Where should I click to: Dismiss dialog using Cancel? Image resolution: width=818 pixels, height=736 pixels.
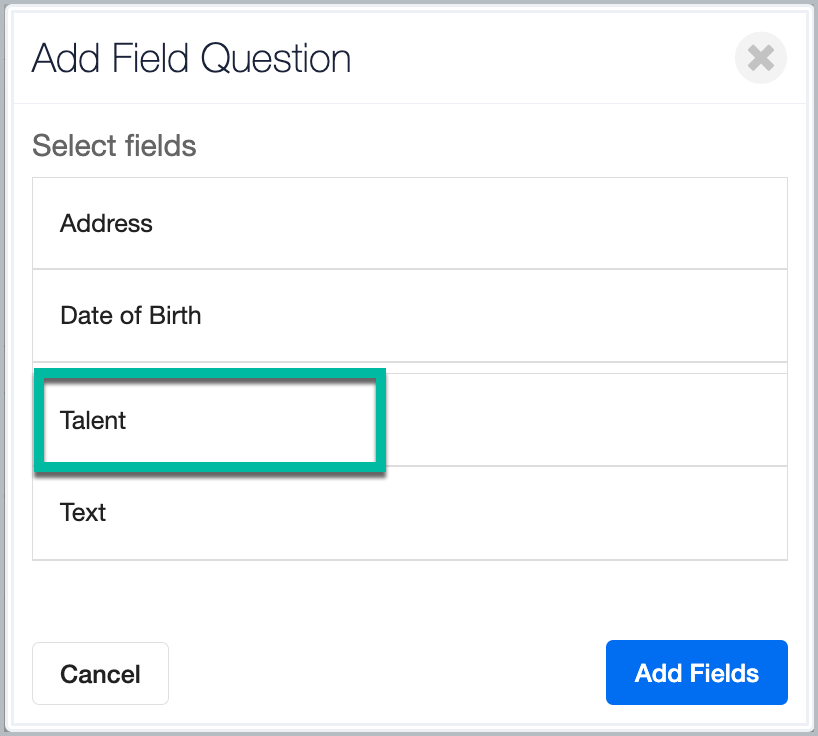click(x=100, y=674)
